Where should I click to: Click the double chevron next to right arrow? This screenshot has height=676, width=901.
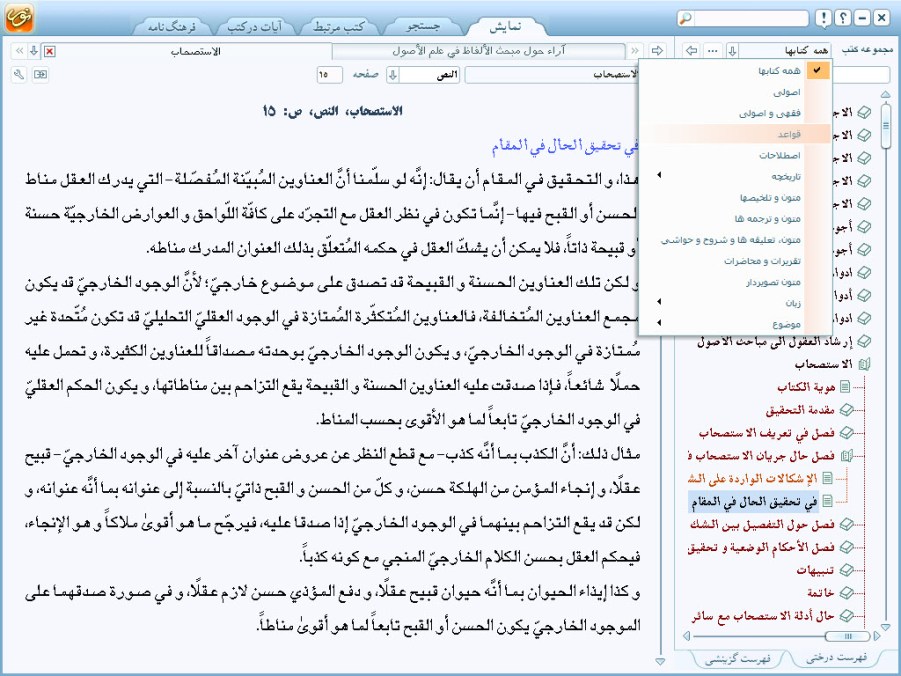(x=635, y=51)
